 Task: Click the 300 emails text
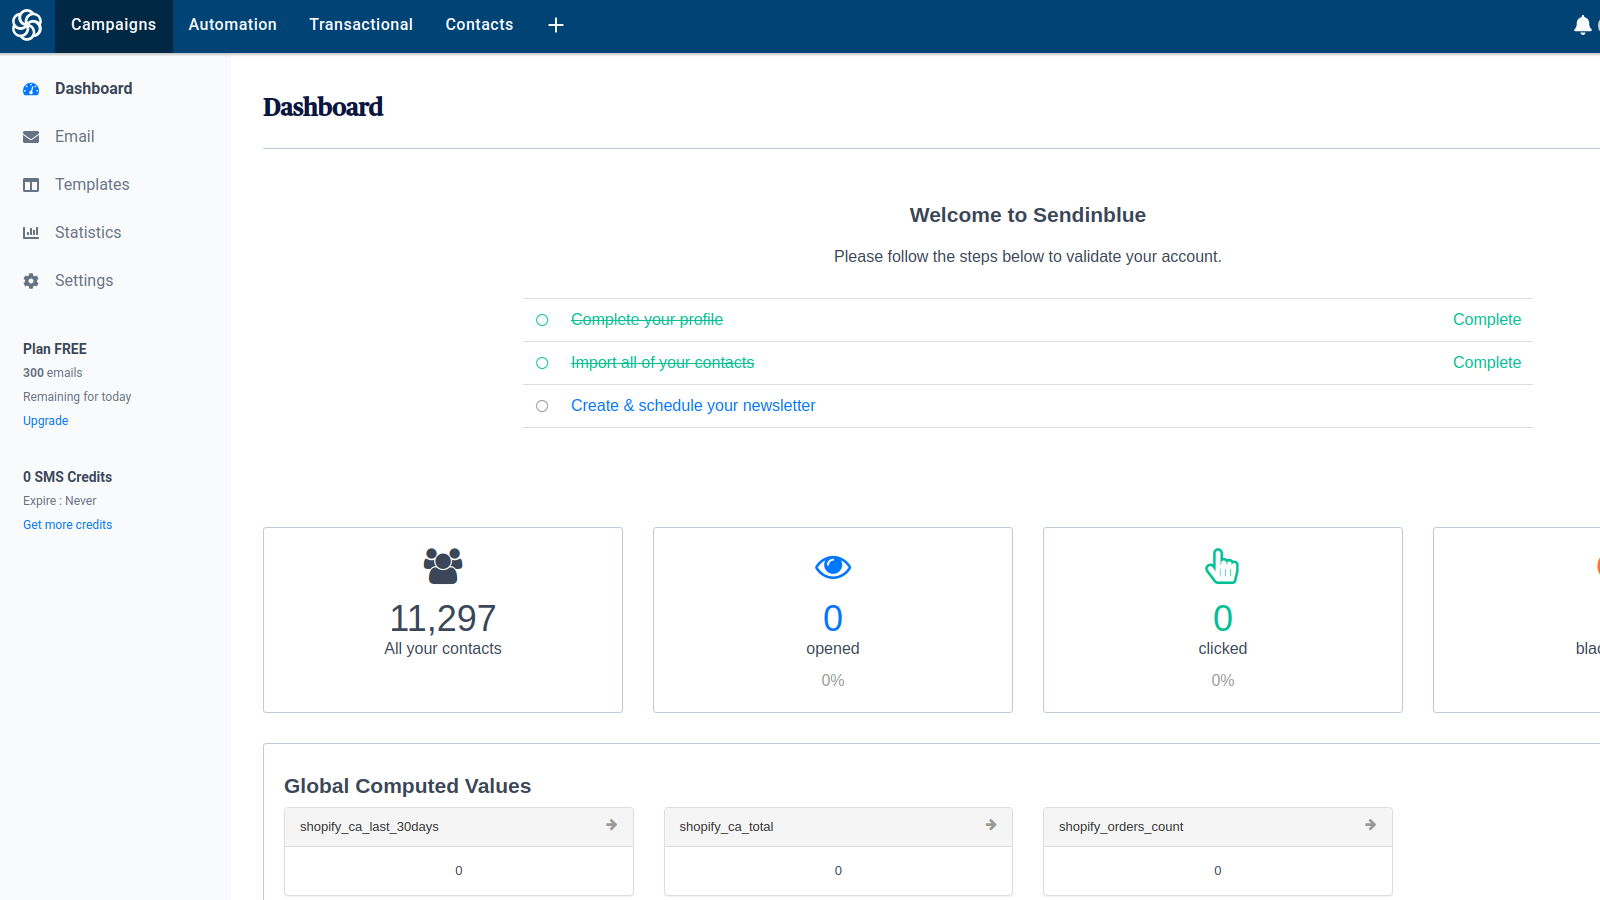53,373
